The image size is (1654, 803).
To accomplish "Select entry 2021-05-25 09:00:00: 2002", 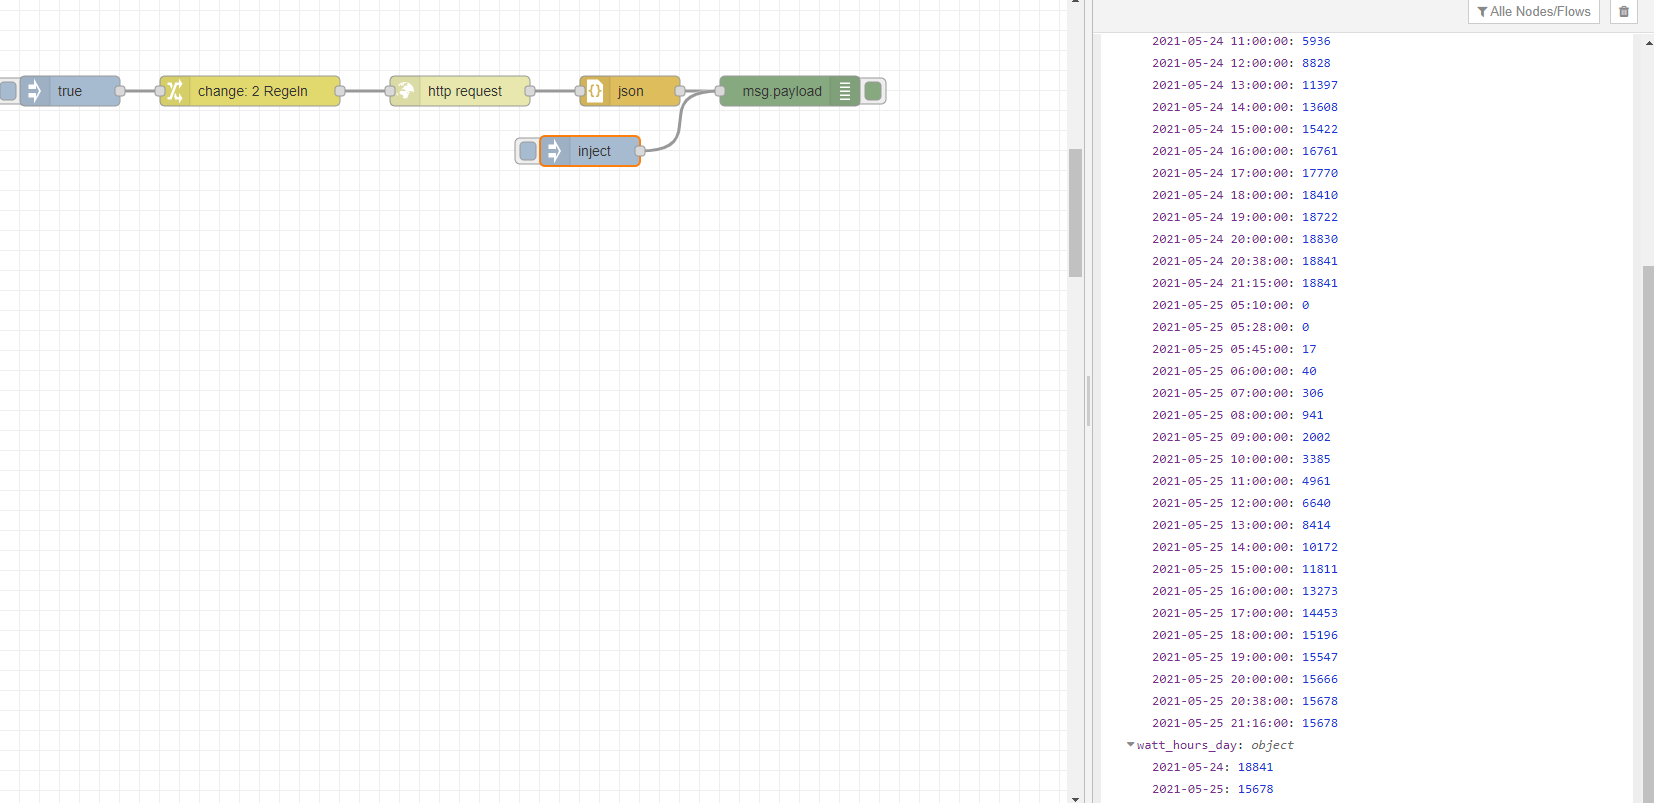I will point(1241,437).
